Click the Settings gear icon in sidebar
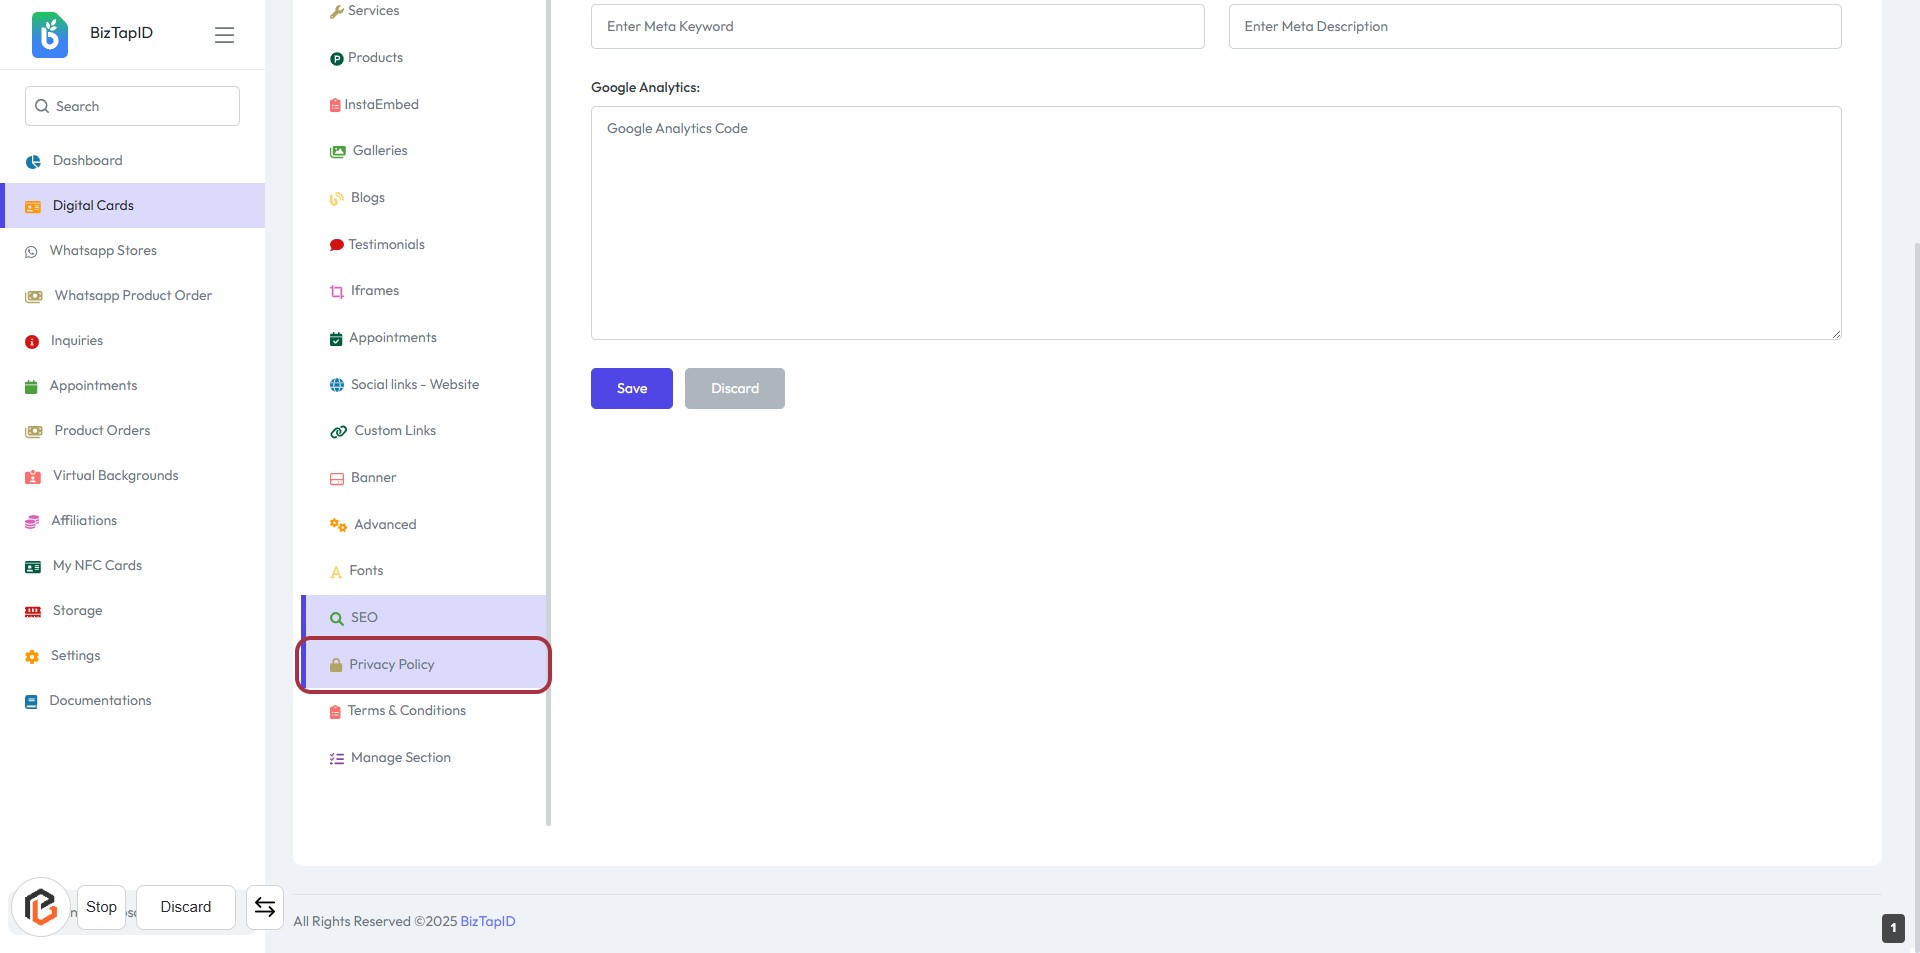The height and width of the screenshot is (953, 1920). (x=32, y=657)
